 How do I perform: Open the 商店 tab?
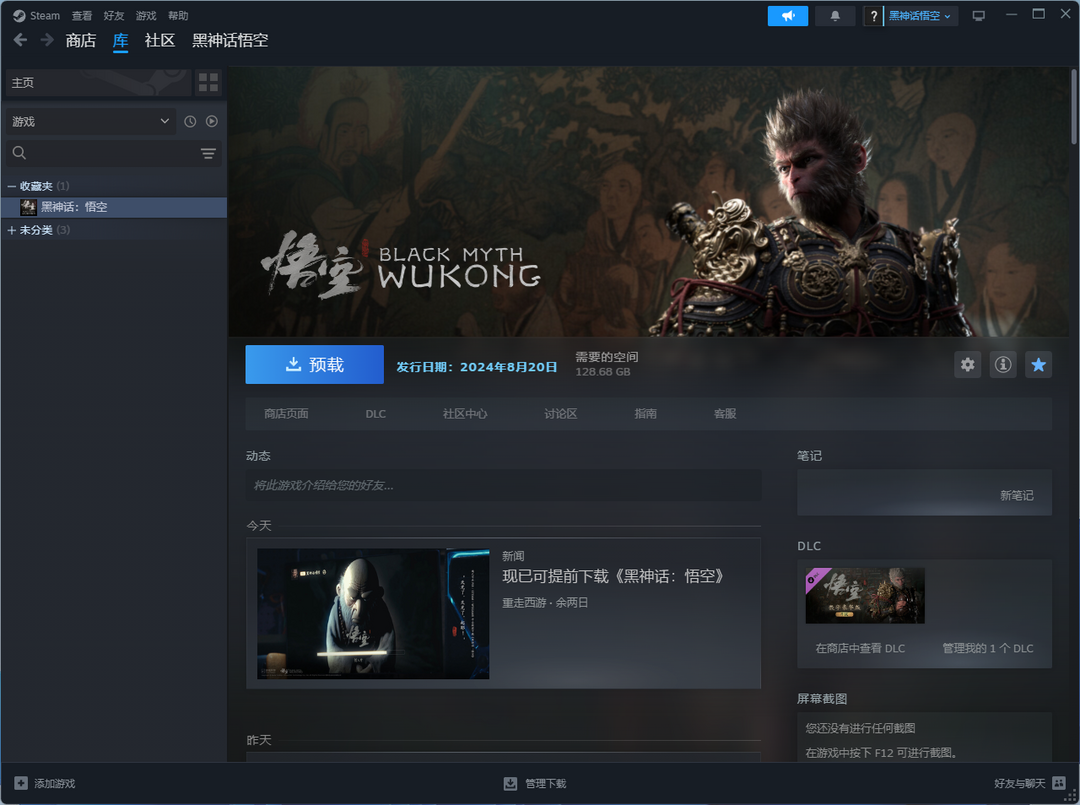(81, 41)
